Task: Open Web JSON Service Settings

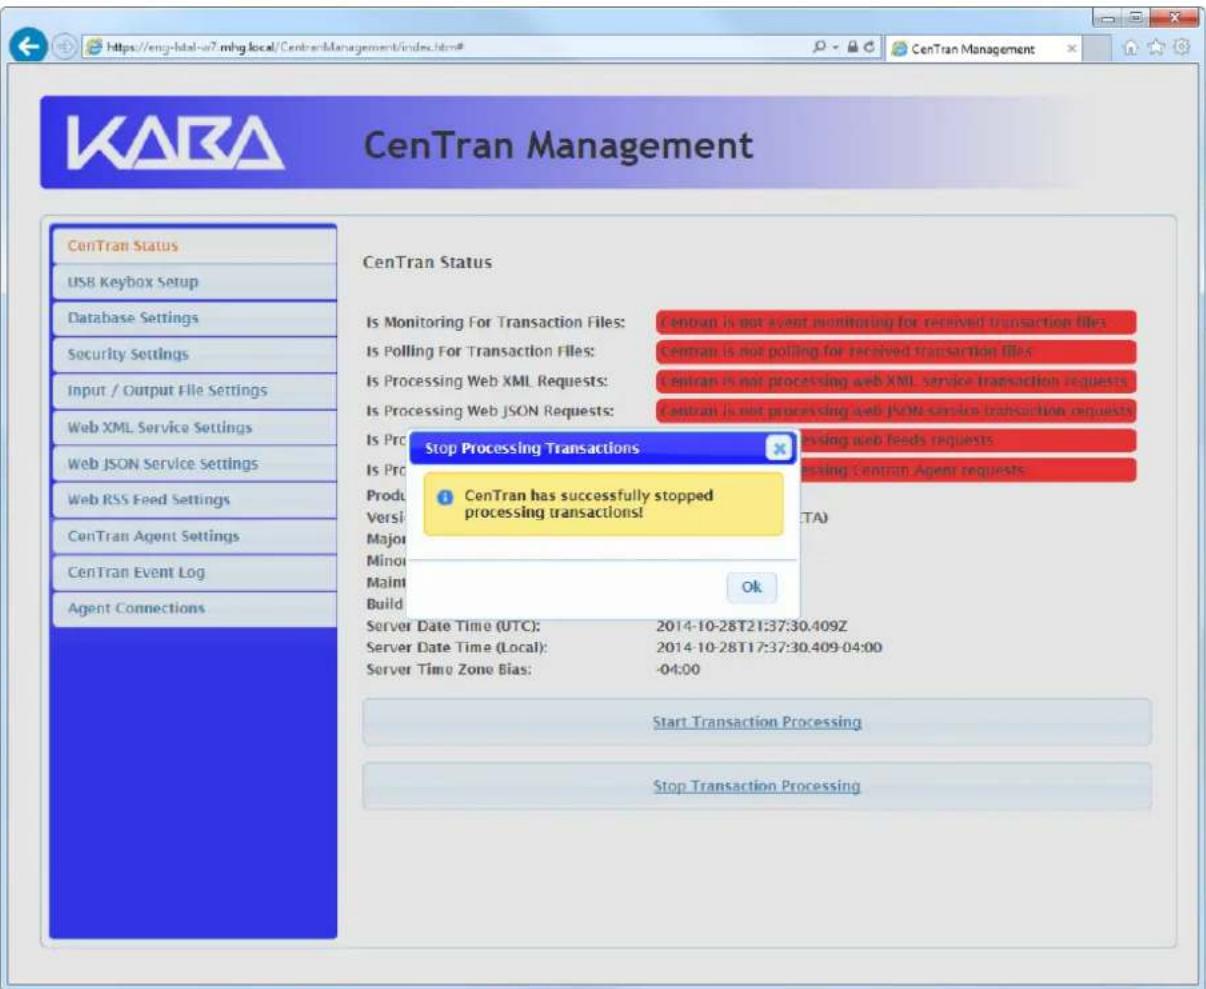Action: click(x=193, y=463)
